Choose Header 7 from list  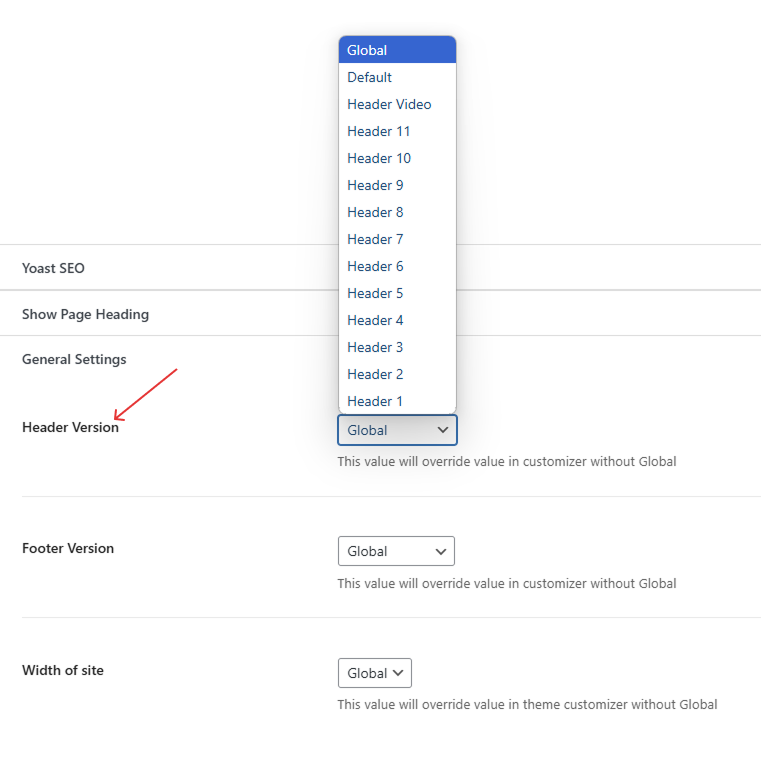[x=396, y=239]
